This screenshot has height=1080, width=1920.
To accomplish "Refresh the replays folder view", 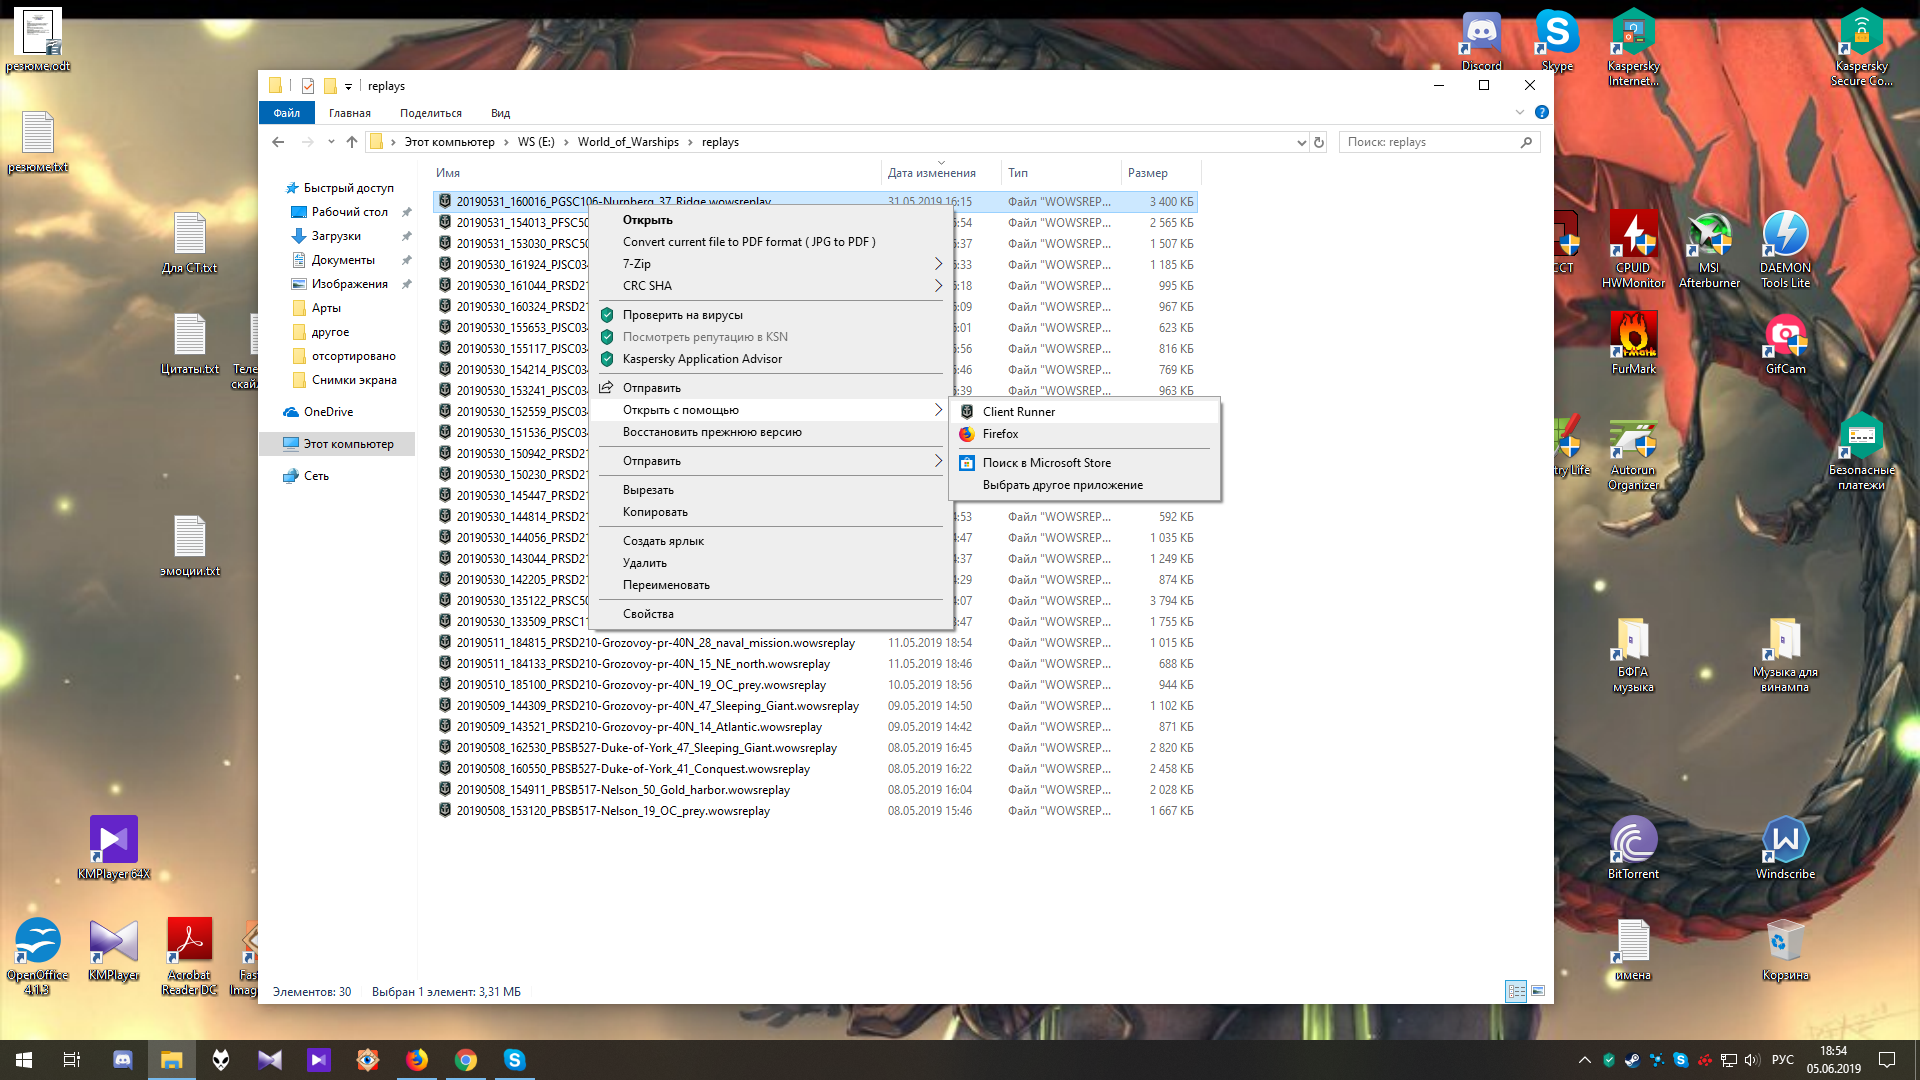I will (x=1319, y=142).
